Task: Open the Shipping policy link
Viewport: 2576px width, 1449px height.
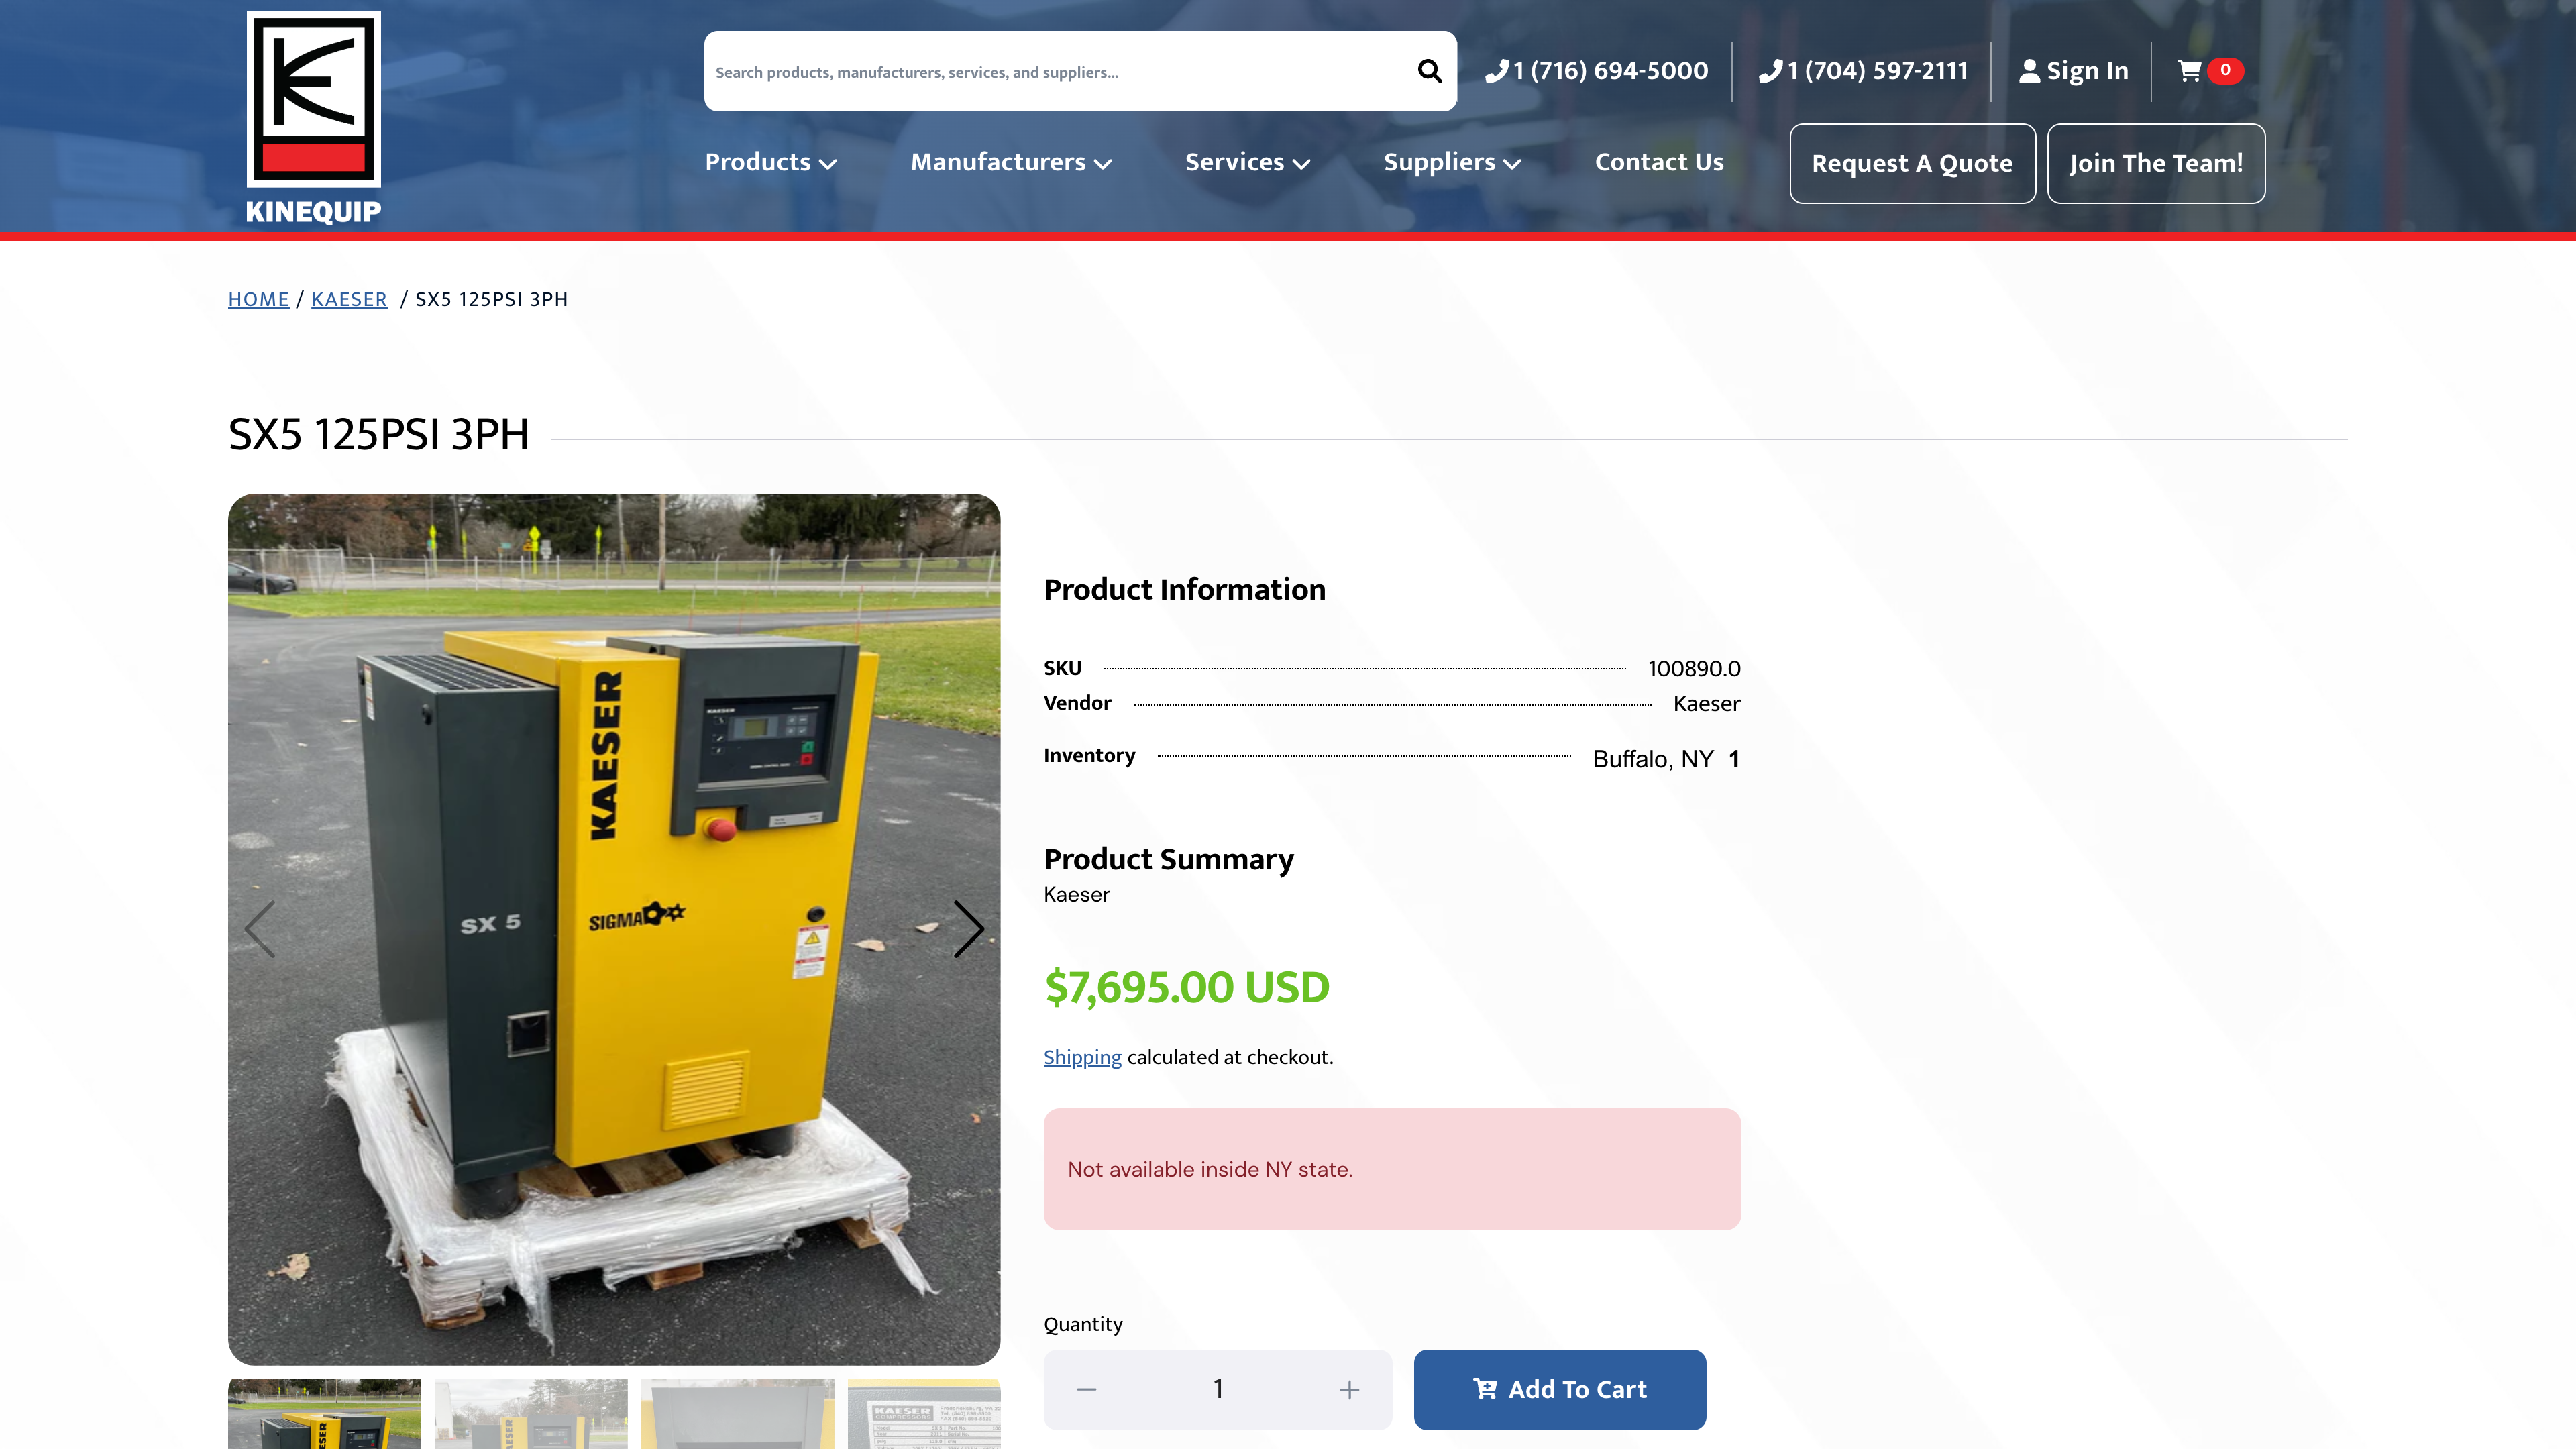Action: (x=1082, y=1057)
